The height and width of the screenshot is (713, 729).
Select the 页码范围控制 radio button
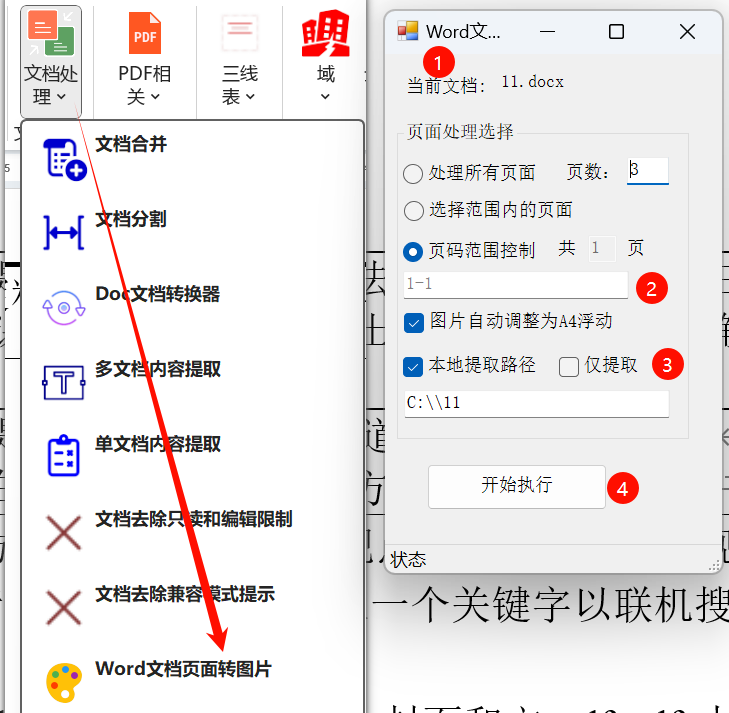[x=413, y=251]
